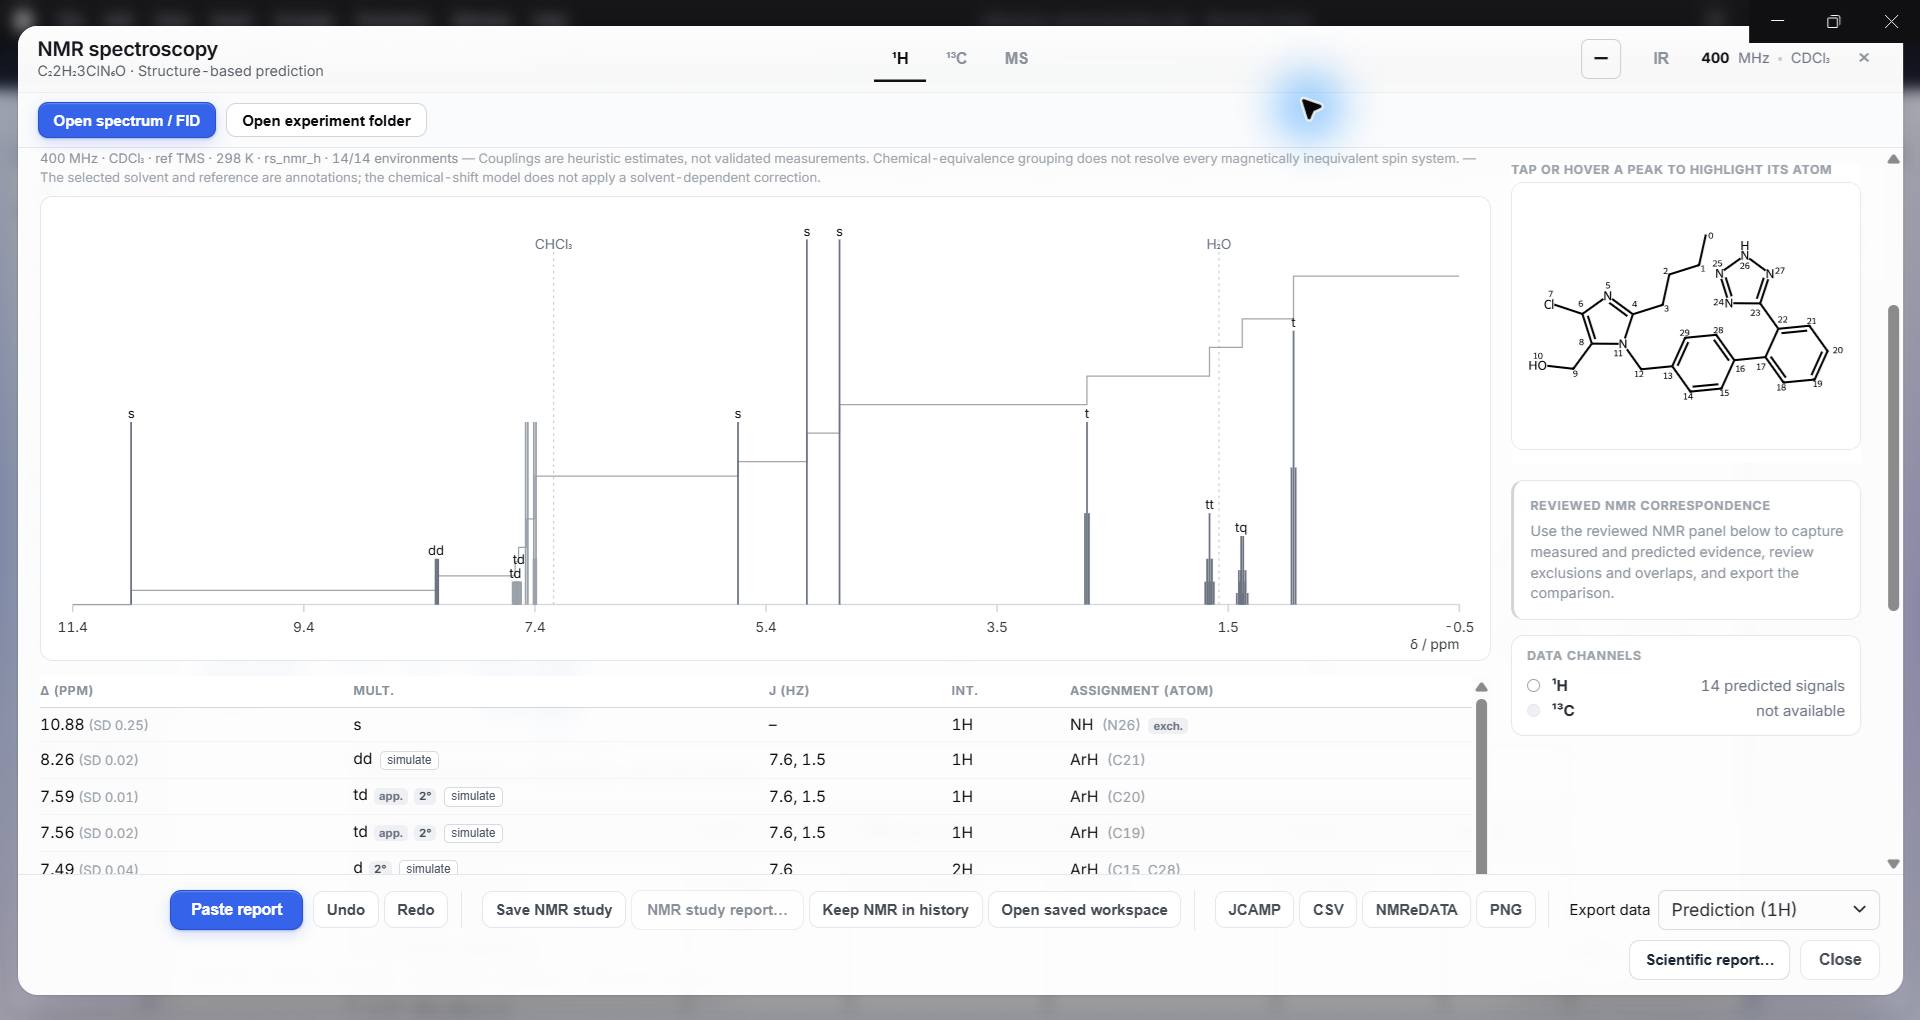Image resolution: width=1920 pixels, height=1020 pixels.
Task: Select the 1H tab
Action: (x=900, y=58)
